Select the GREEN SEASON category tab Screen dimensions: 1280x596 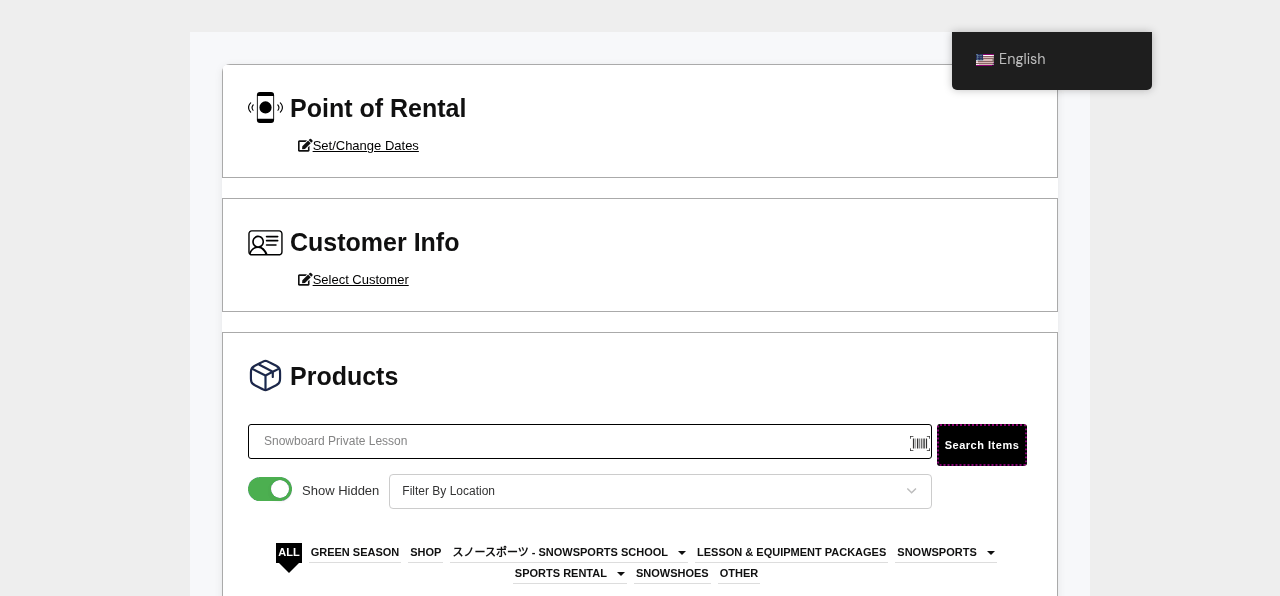(x=355, y=553)
